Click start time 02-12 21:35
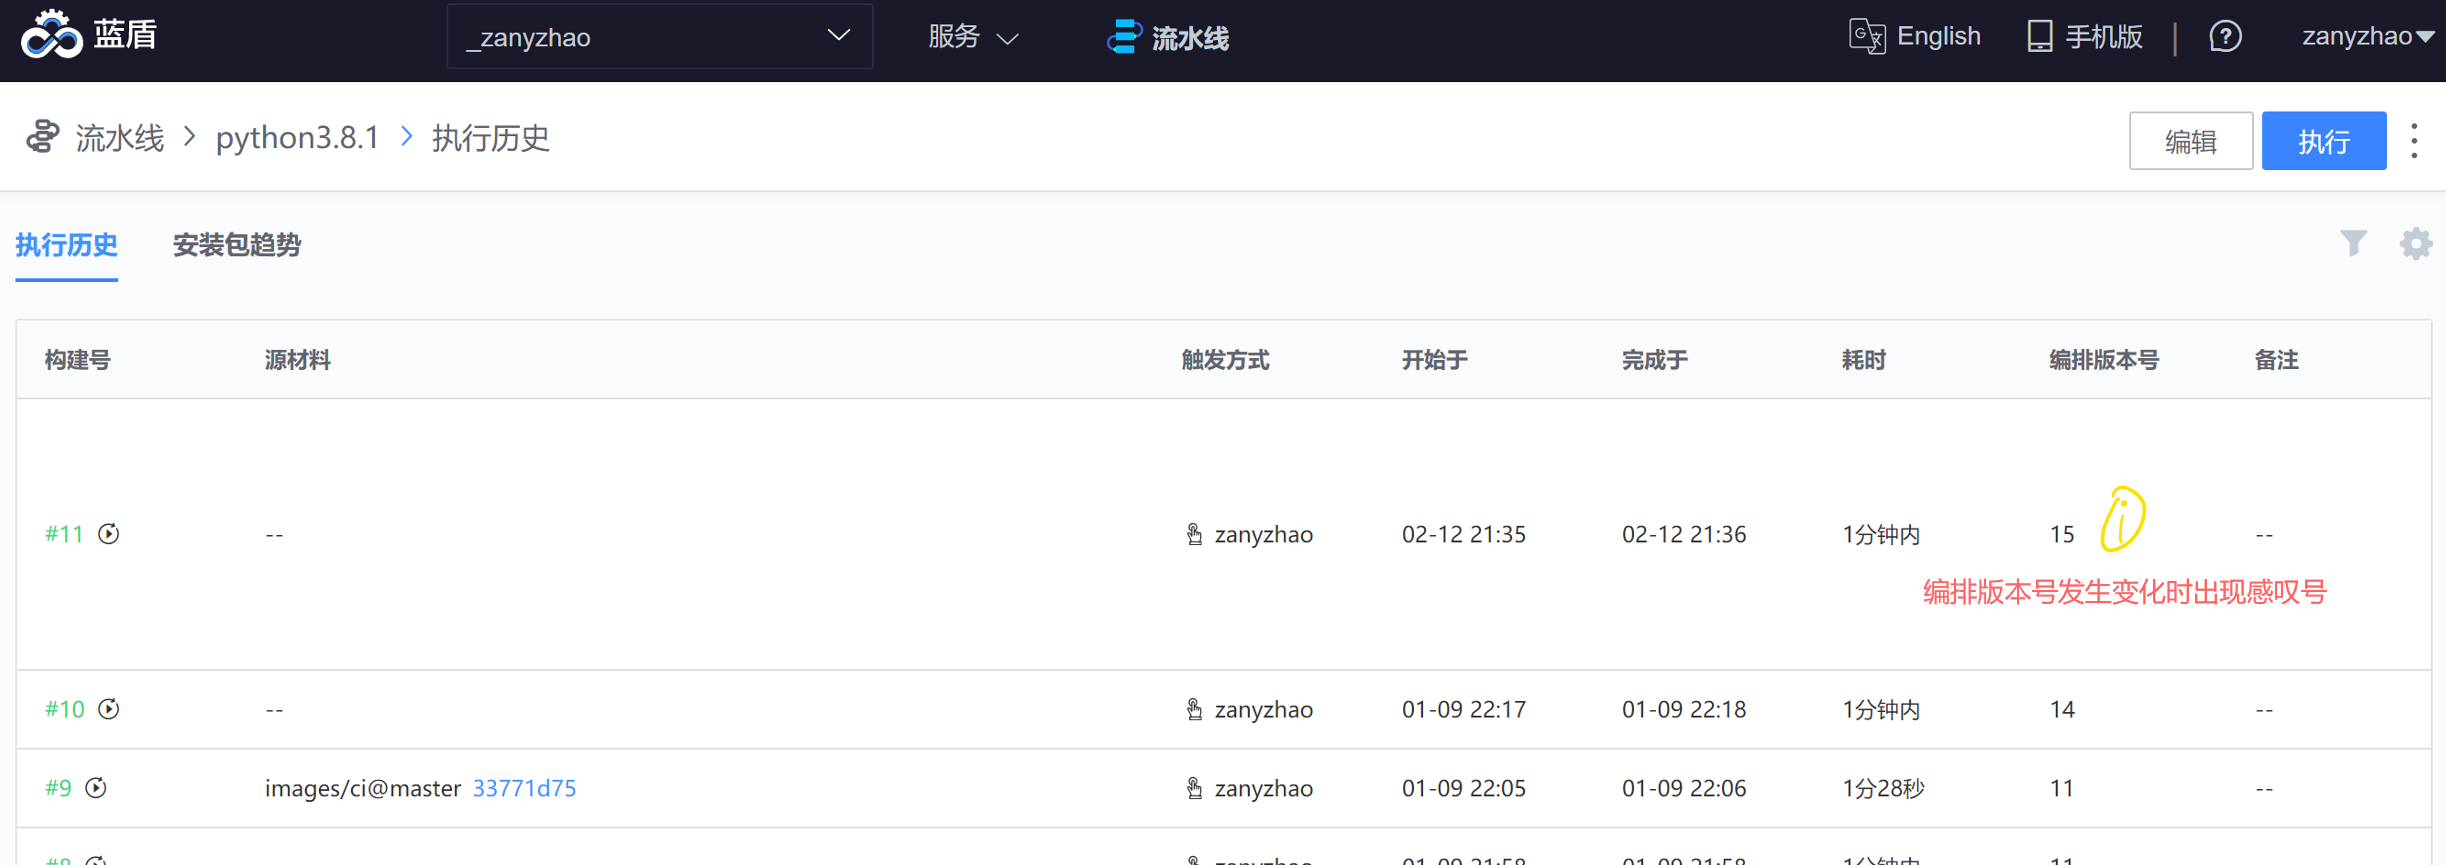The width and height of the screenshot is (2446, 865). click(1464, 534)
